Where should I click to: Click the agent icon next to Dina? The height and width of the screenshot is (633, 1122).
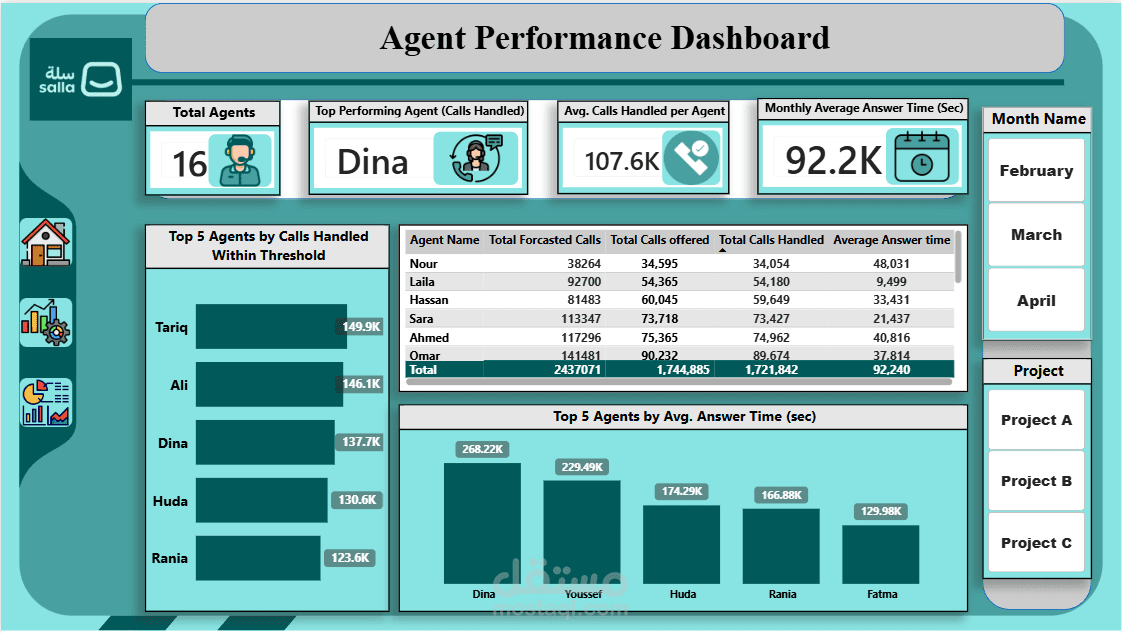pyautogui.click(x=475, y=160)
